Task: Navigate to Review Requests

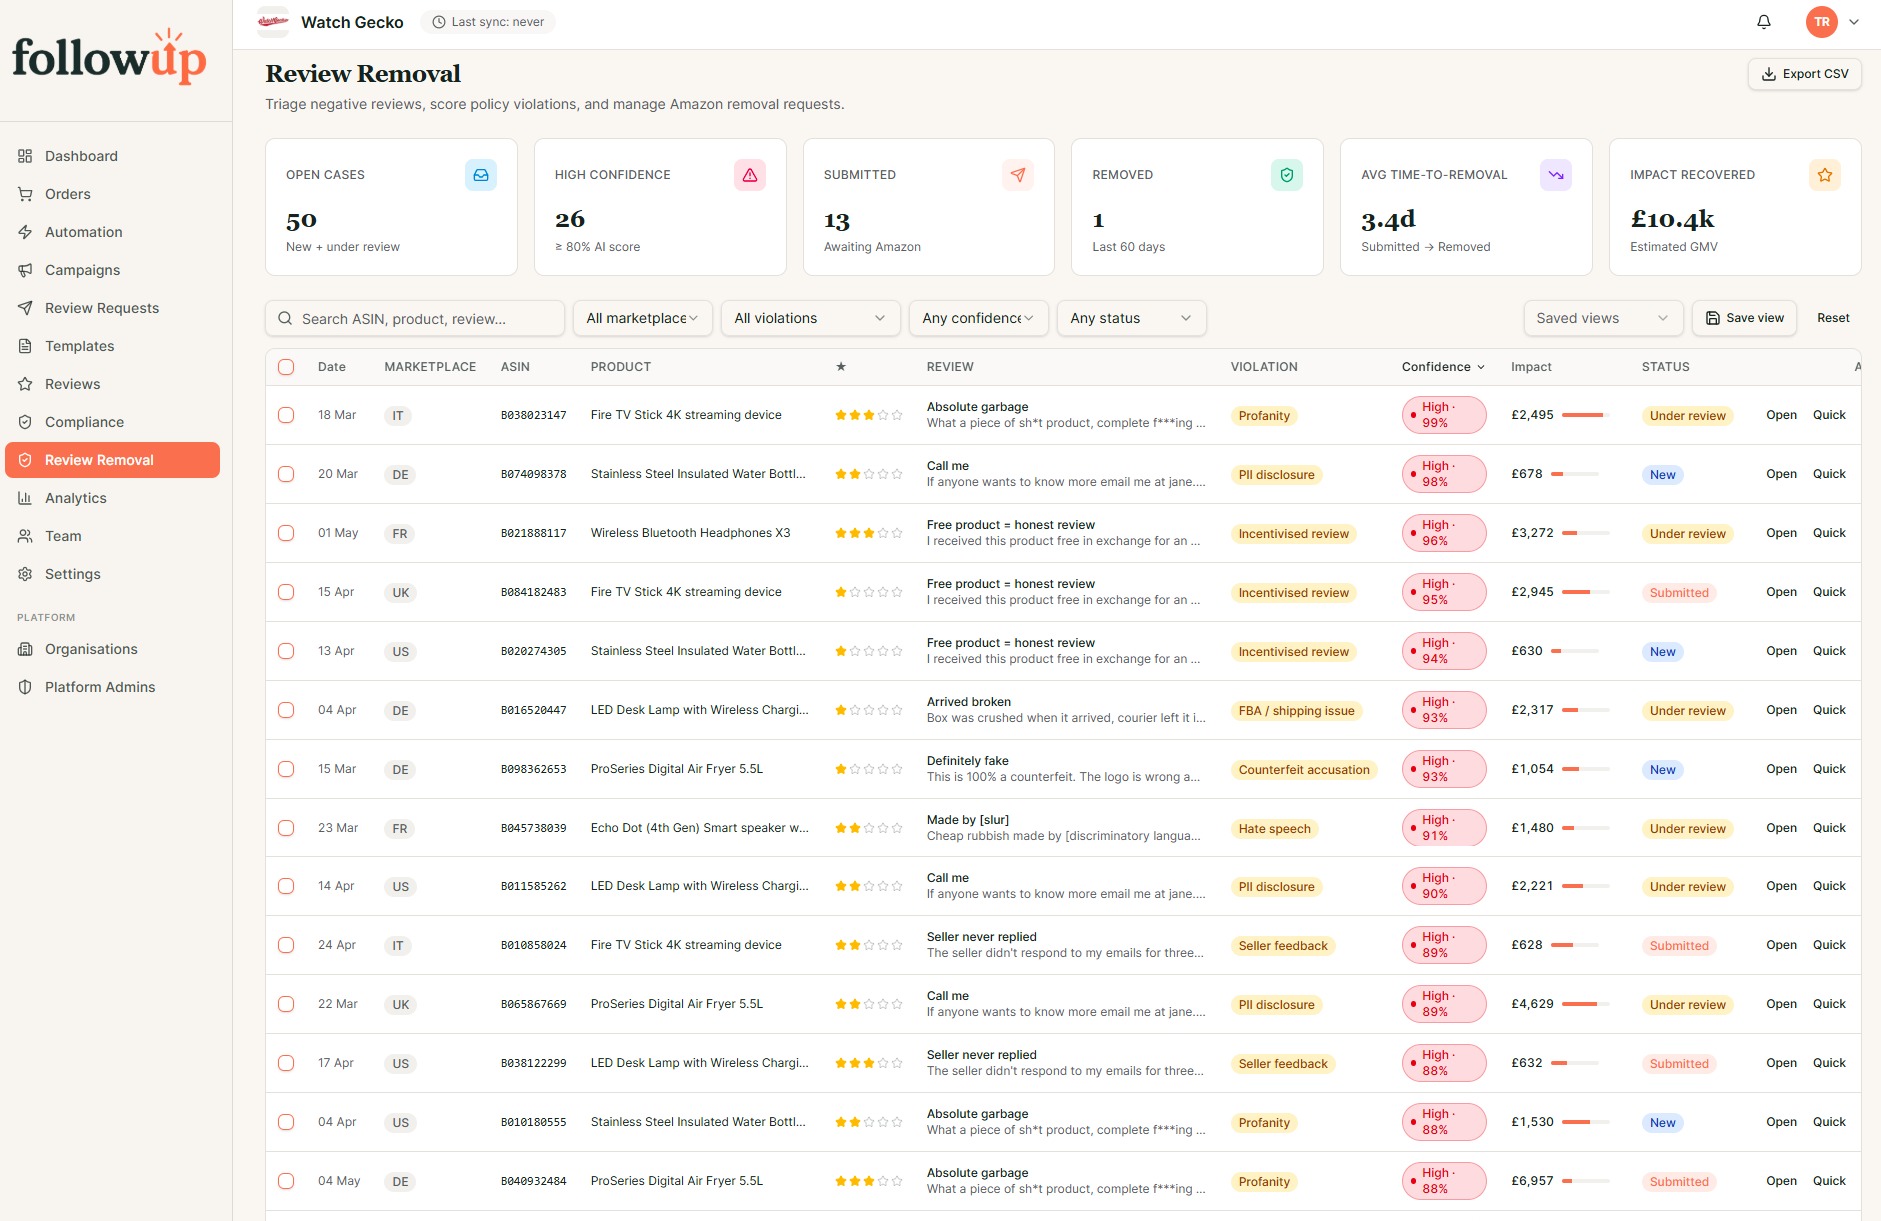Action: pos(112,308)
